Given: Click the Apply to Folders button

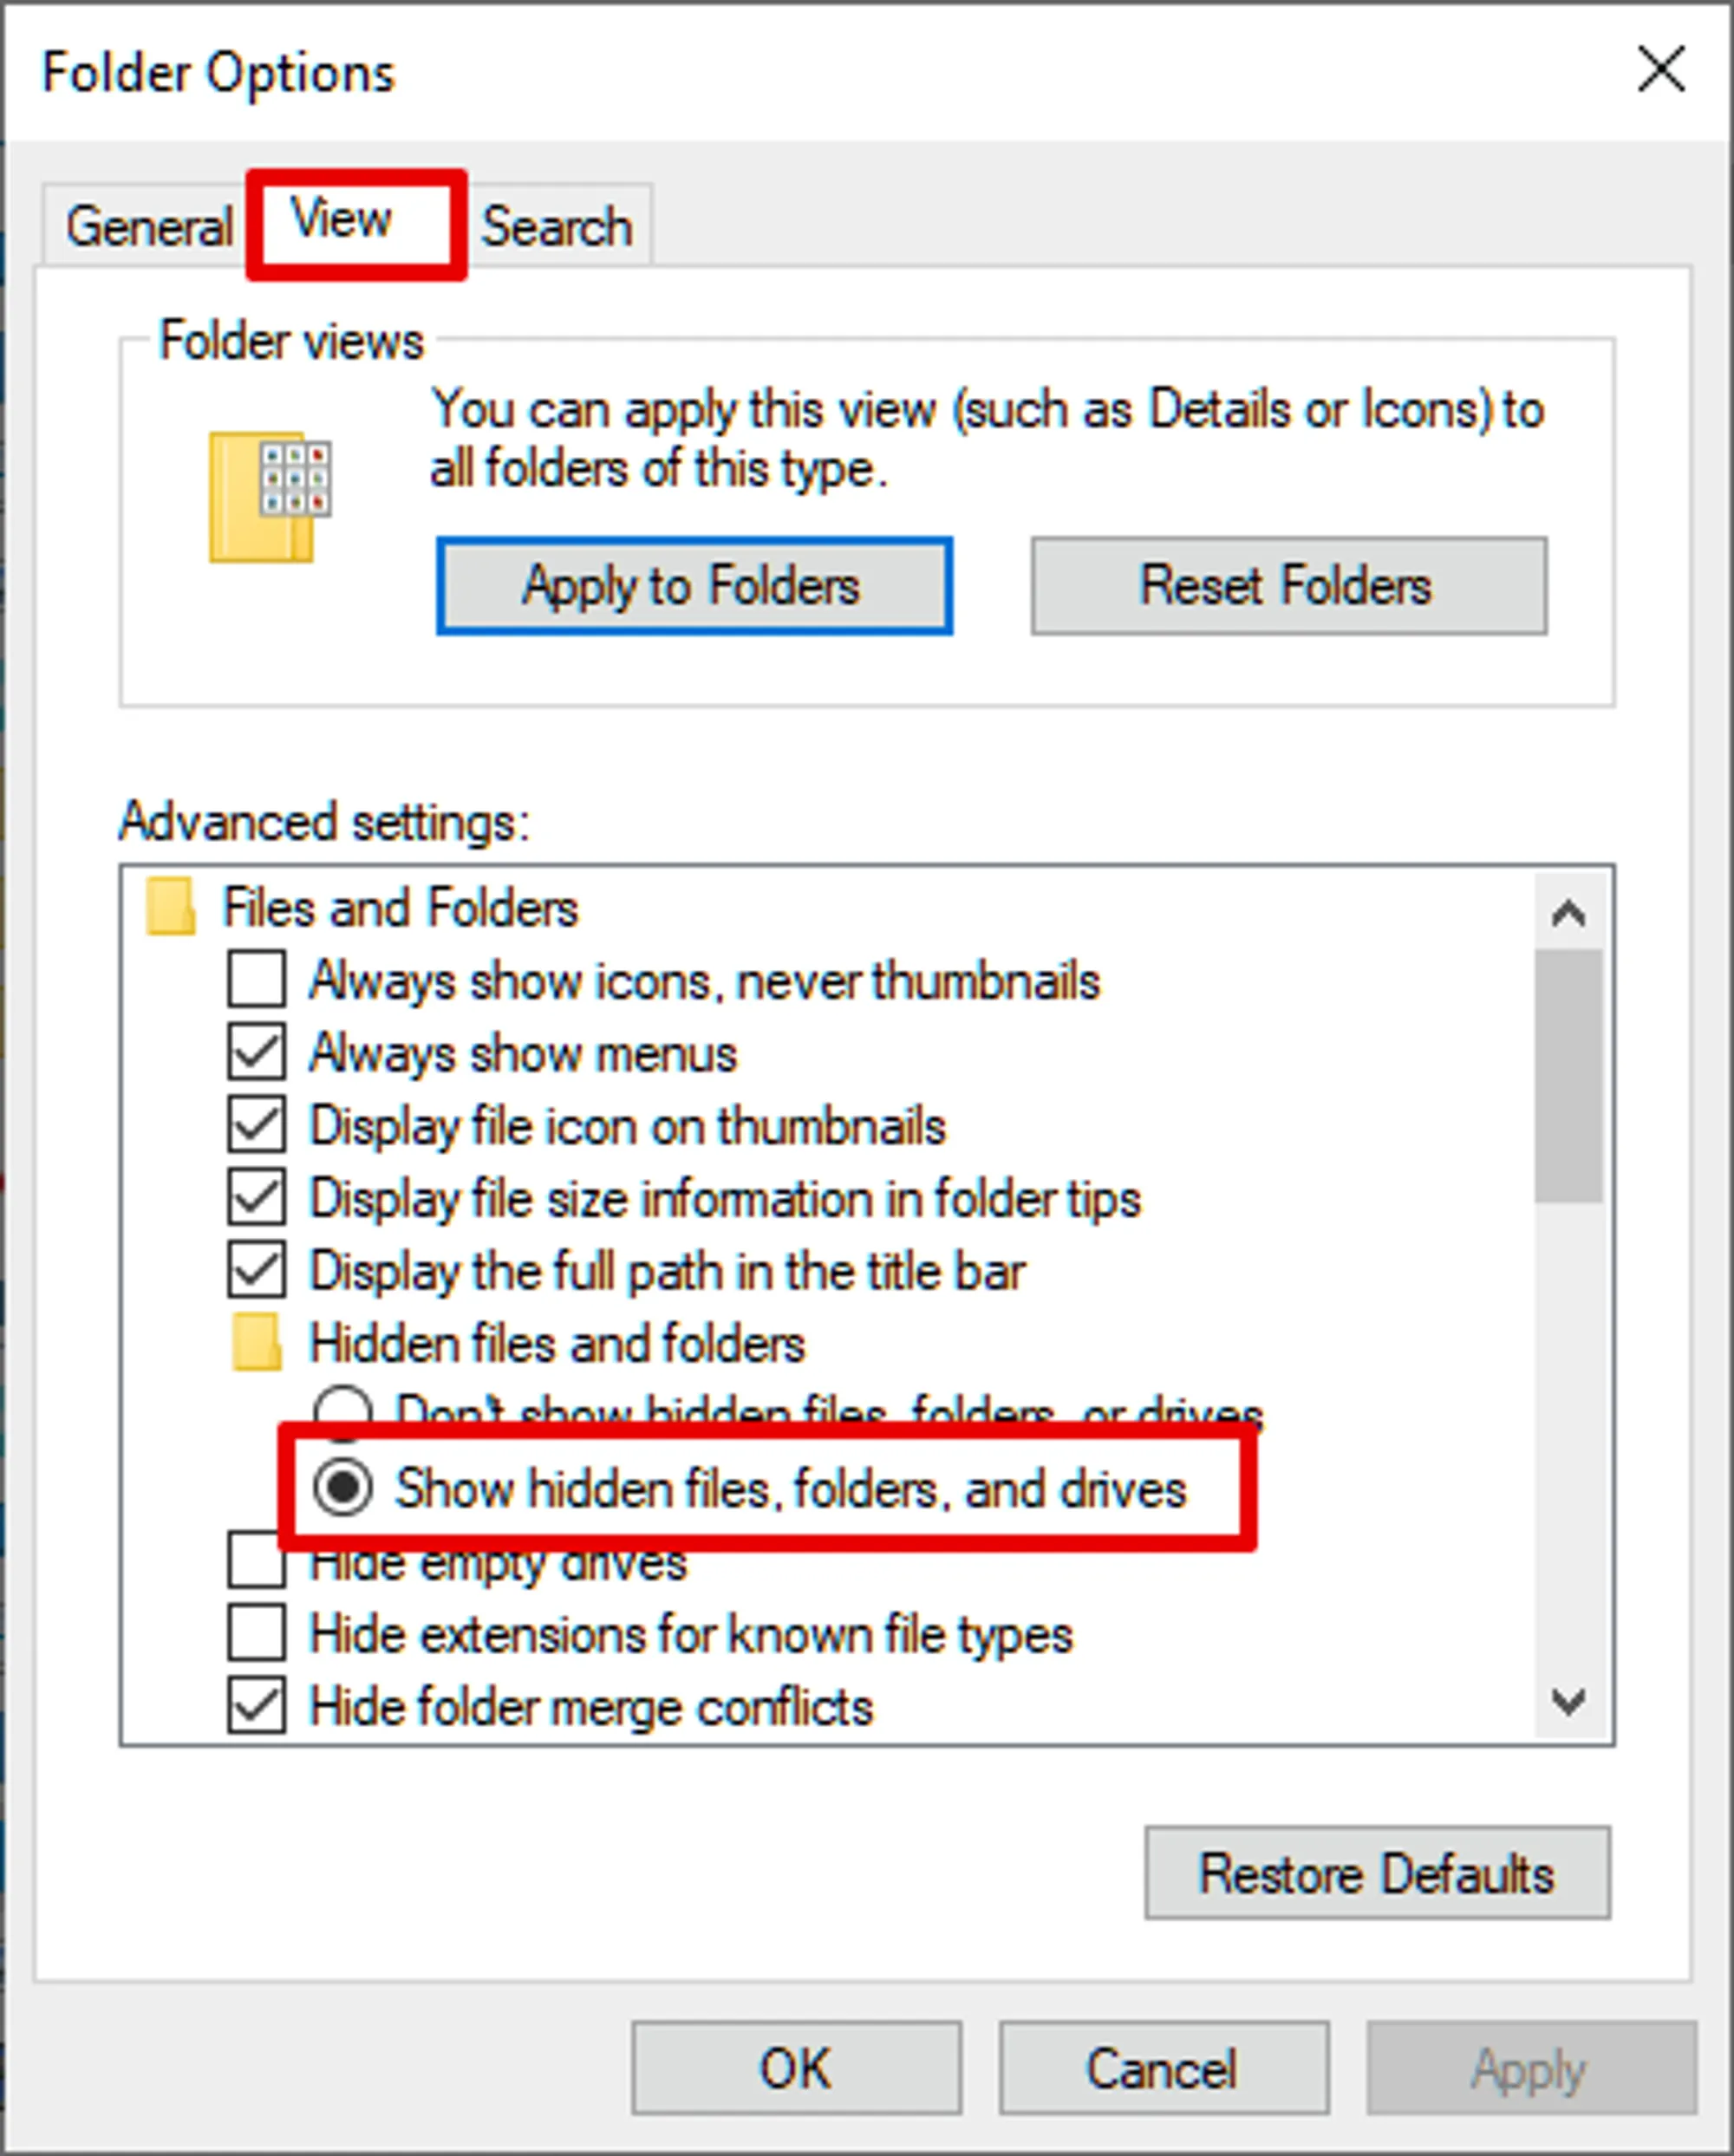Looking at the screenshot, I should click(x=693, y=586).
